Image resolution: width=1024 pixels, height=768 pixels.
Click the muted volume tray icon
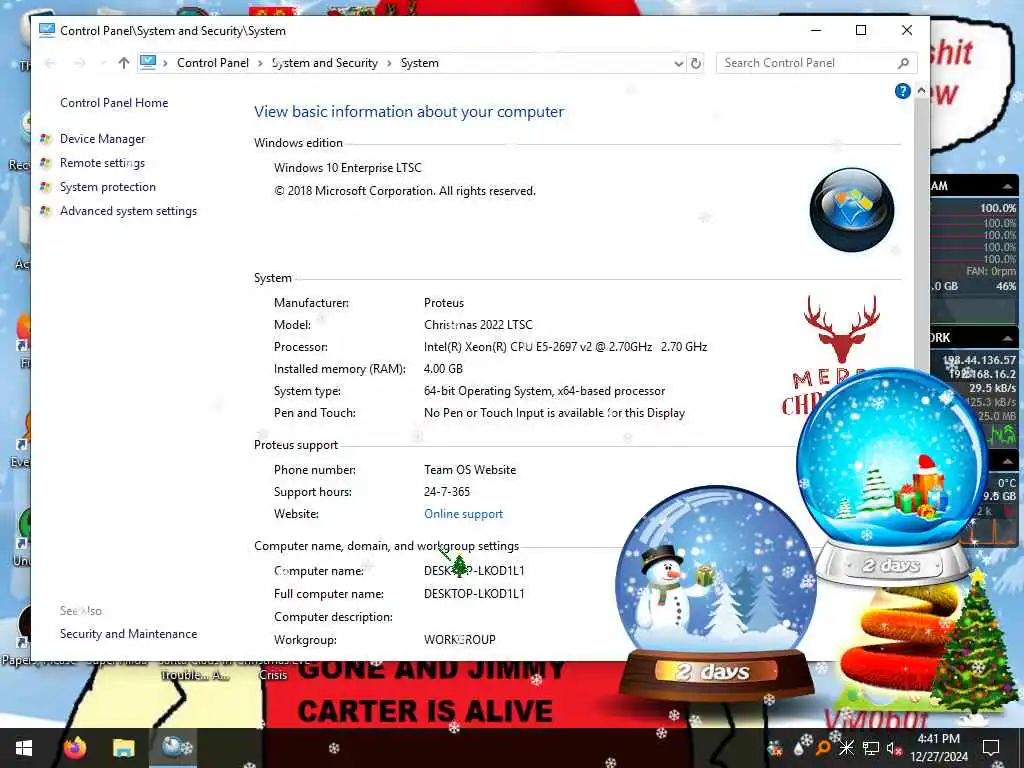click(x=894, y=748)
